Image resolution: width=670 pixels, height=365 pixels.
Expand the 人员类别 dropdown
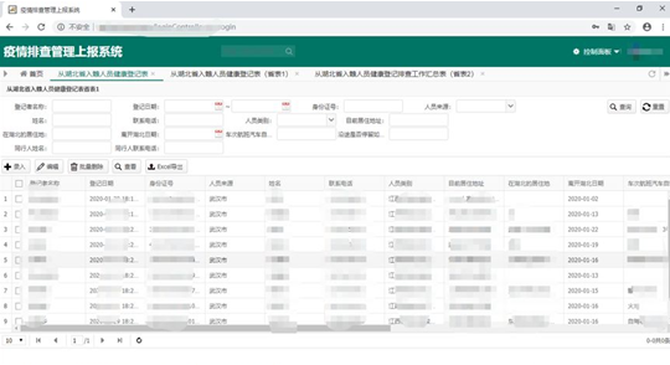click(x=331, y=120)
